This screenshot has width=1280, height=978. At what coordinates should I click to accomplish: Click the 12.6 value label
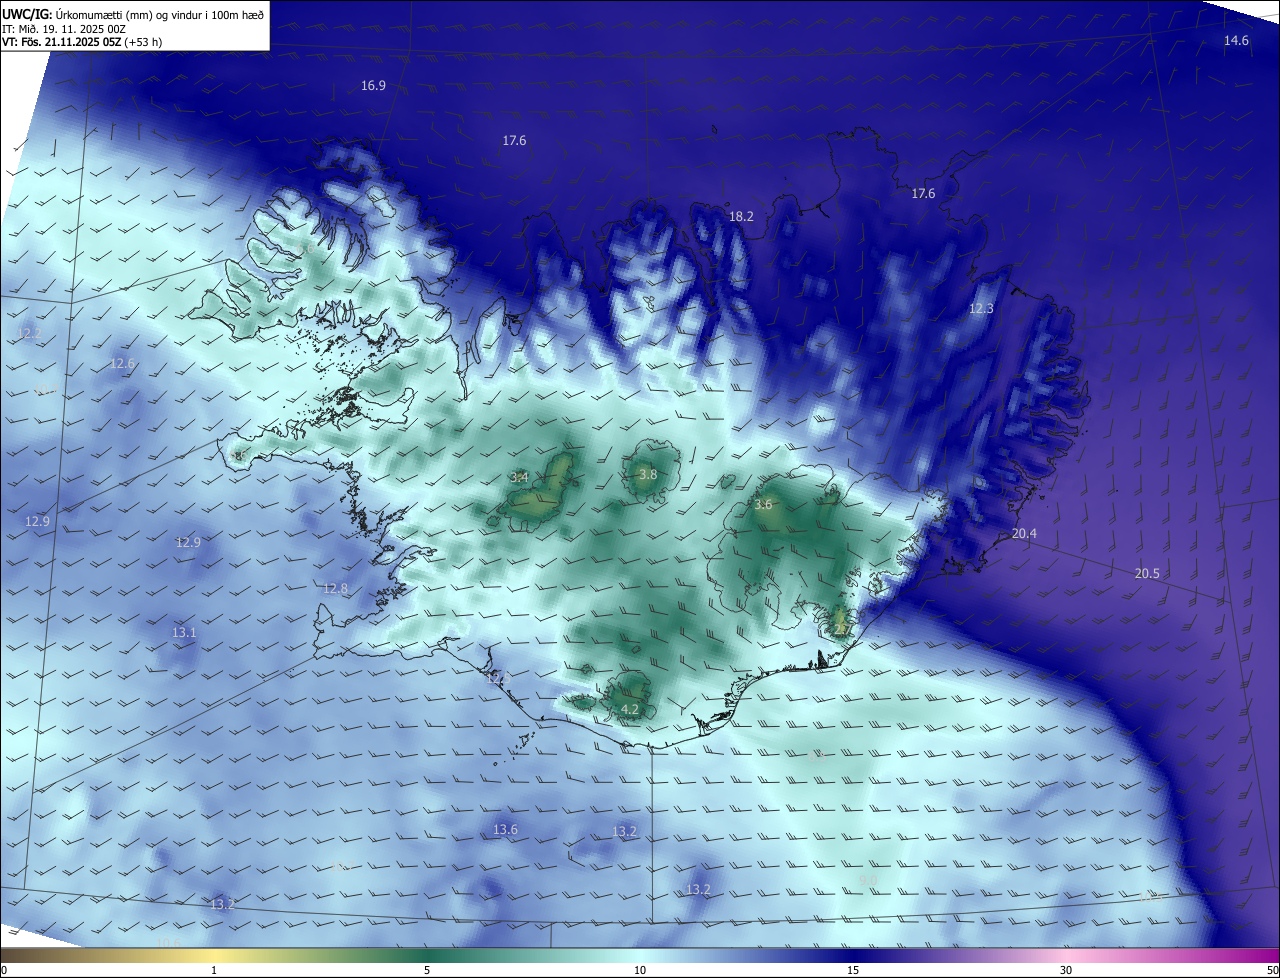click(122, 364)
